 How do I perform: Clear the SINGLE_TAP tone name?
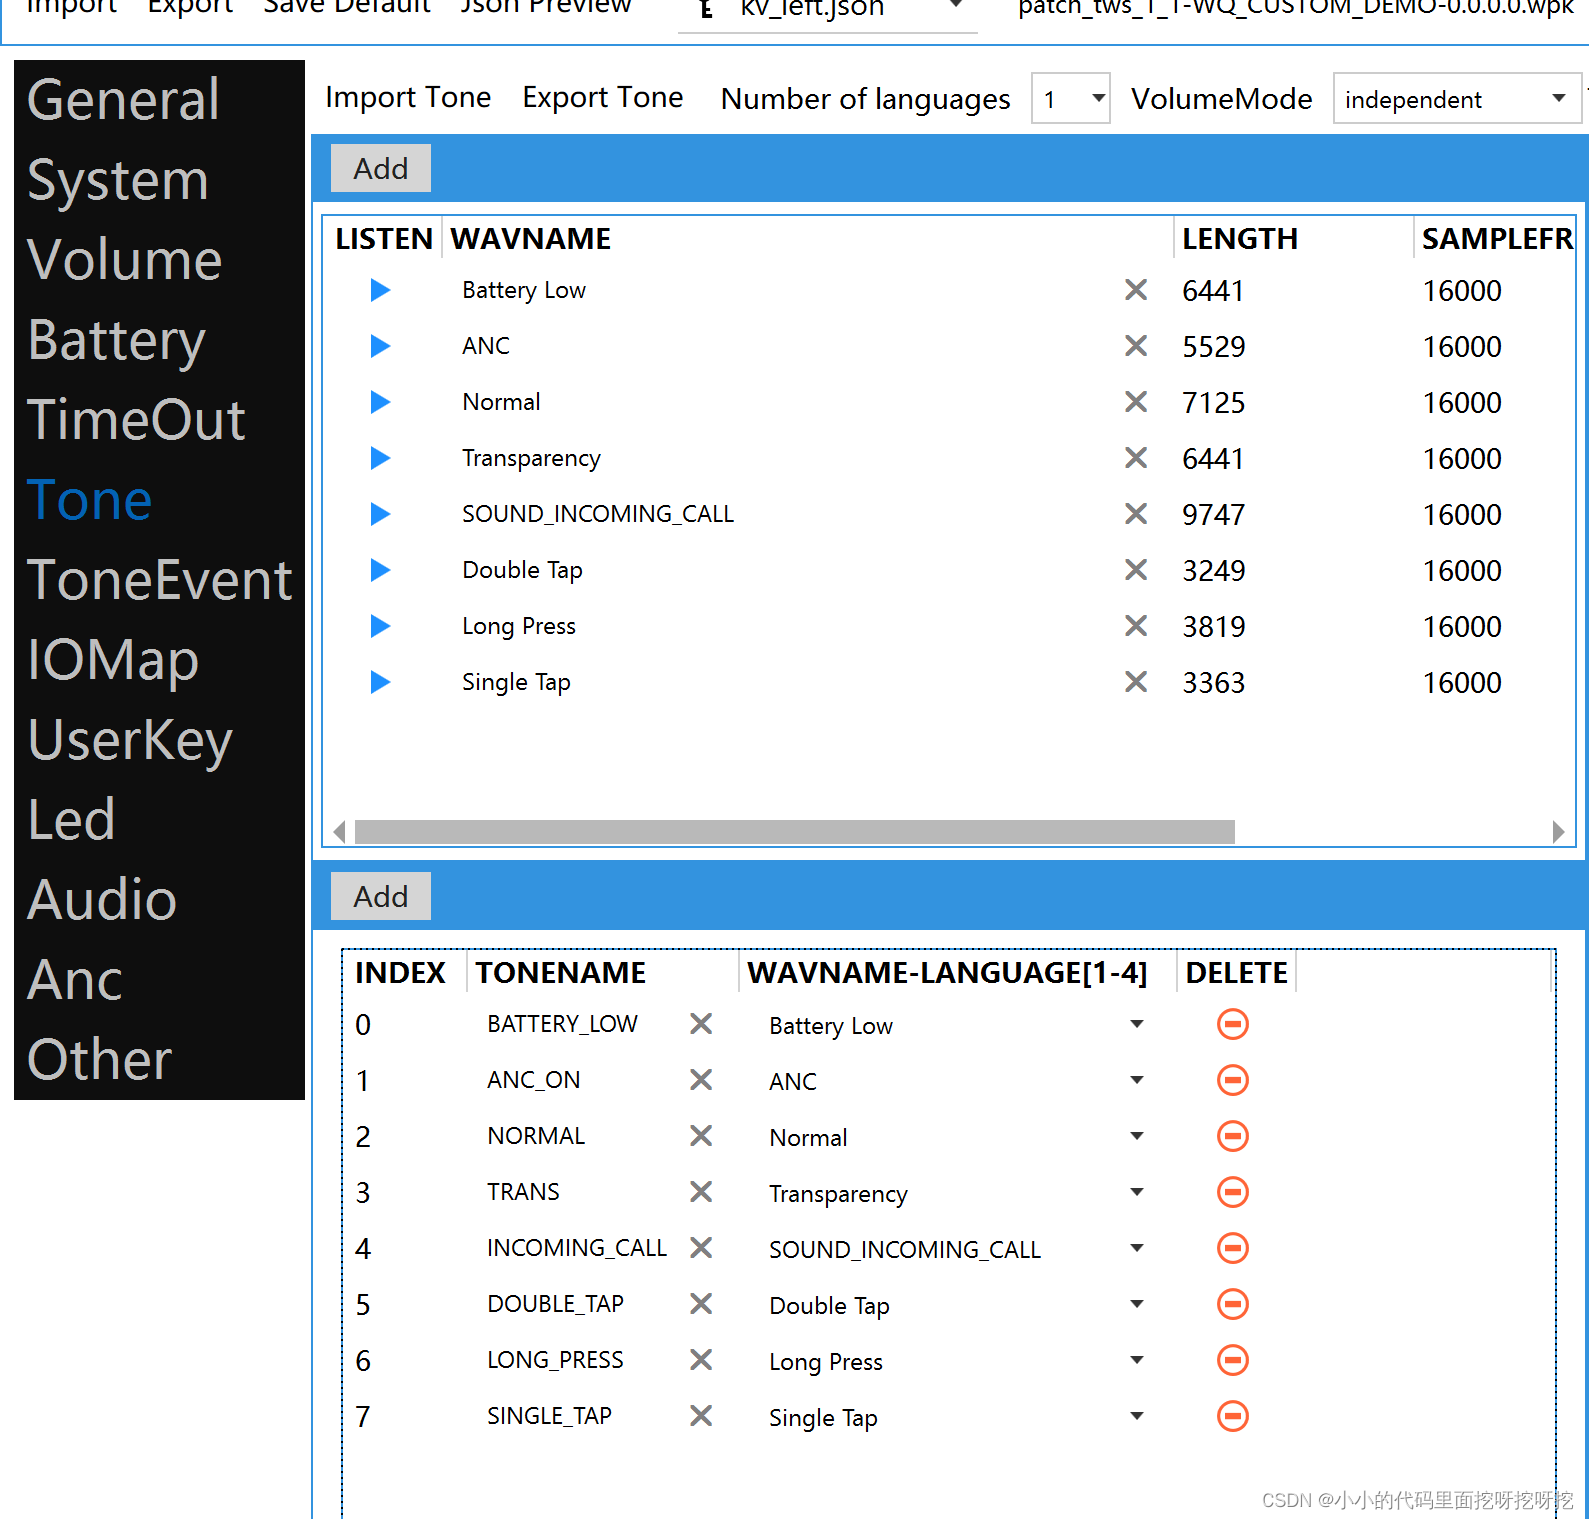pos(701,1416)
